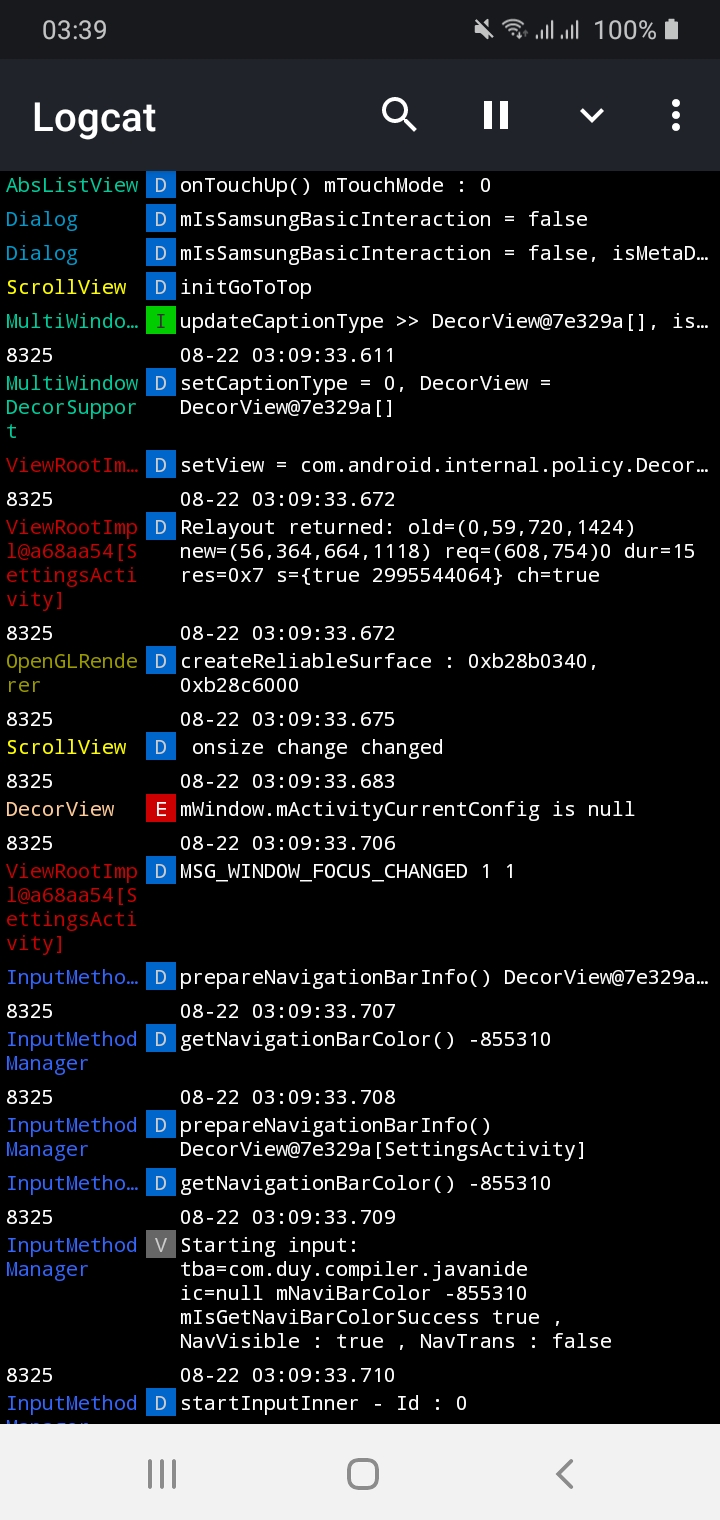Tap the D badge on startInputInner entry
The width and height of the screenshot is (720, 1520).
coord(160,1402)
